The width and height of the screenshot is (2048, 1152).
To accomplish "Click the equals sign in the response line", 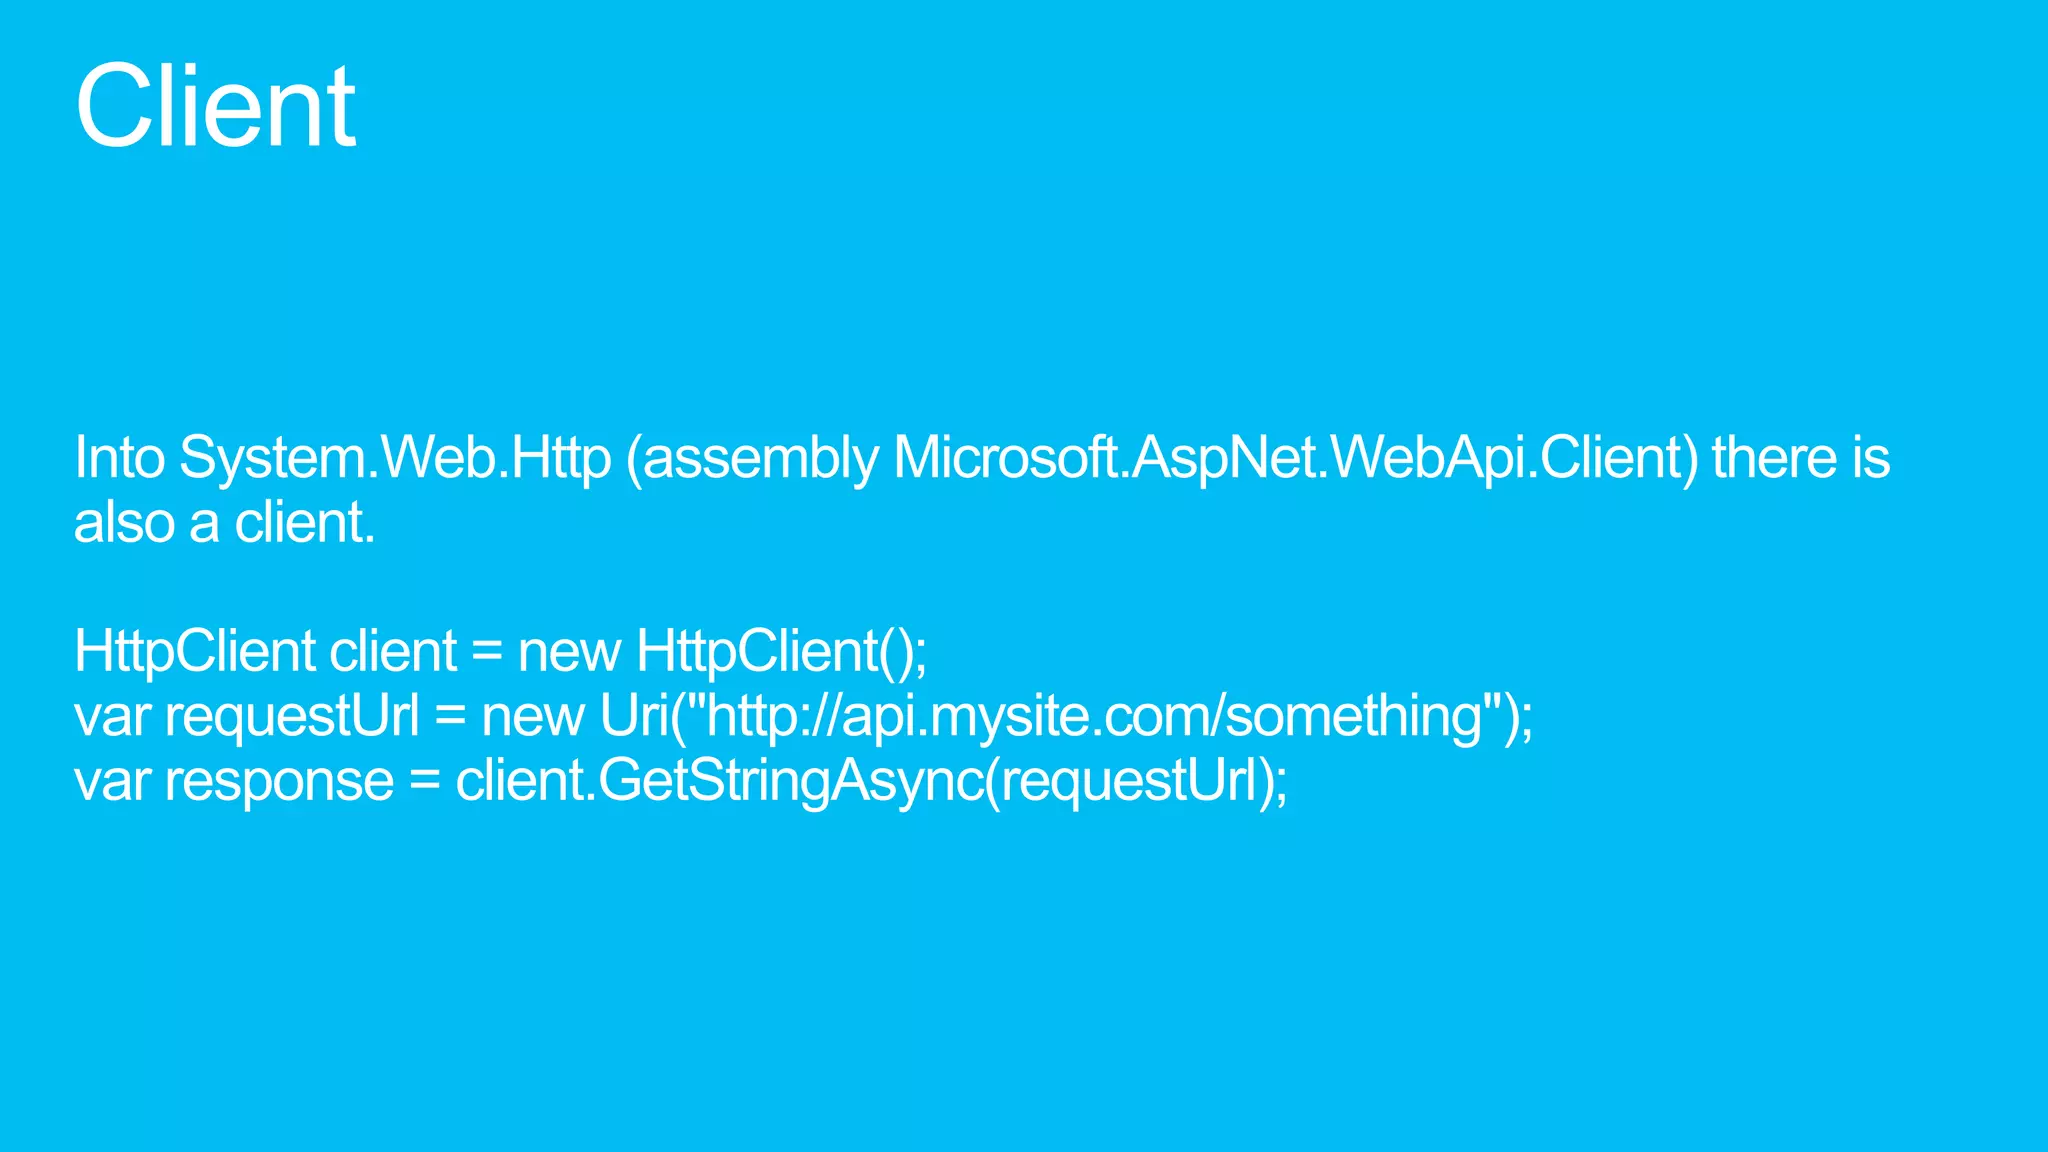I will point(425,782).
